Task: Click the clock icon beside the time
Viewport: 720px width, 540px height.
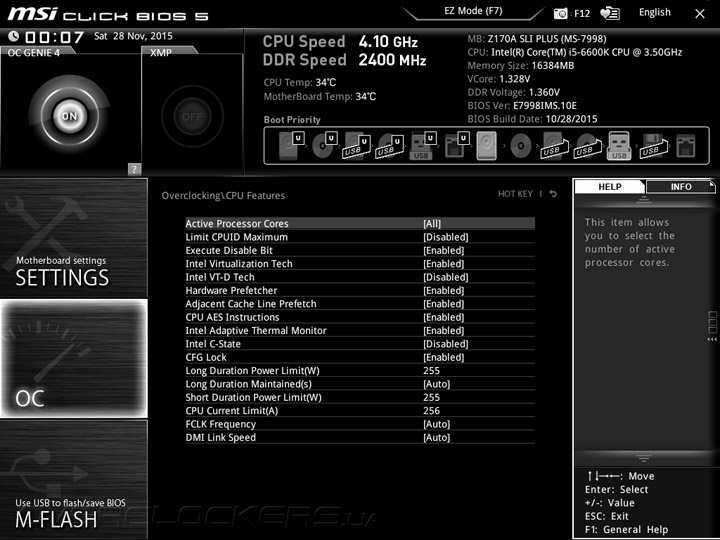Action: pos(13,36)
